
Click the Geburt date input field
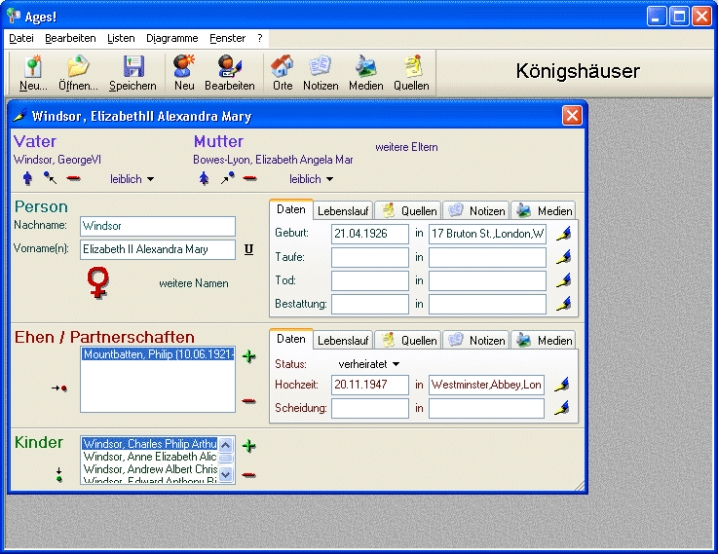[370, 234]
